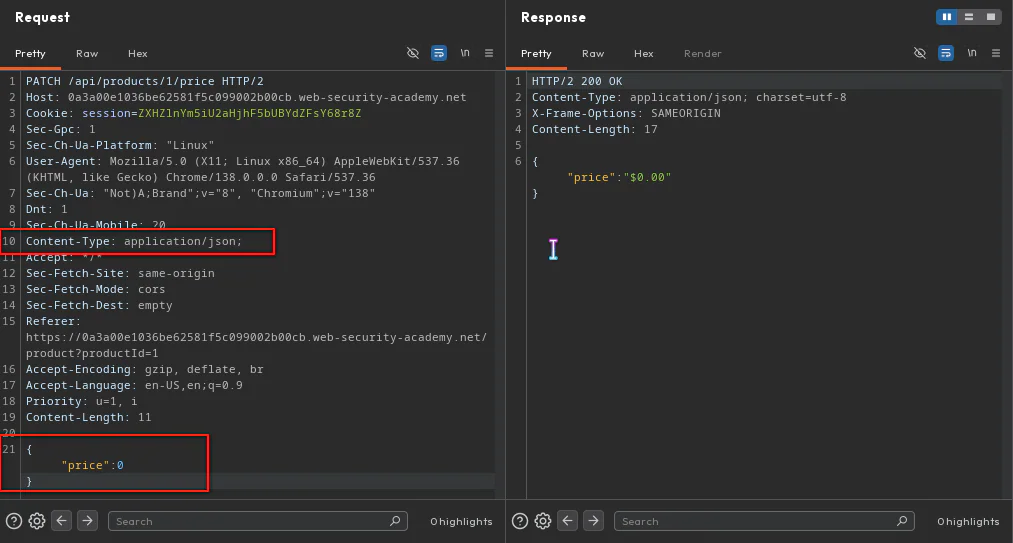Click the Request search input field
This screenshot has width=1013, height=543.
pos(258,521)
